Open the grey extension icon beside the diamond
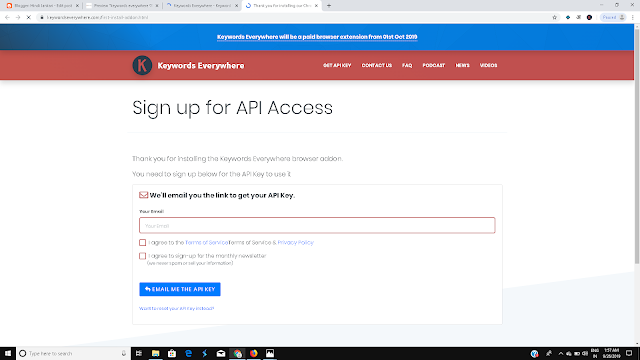 (x=578, y=18)
